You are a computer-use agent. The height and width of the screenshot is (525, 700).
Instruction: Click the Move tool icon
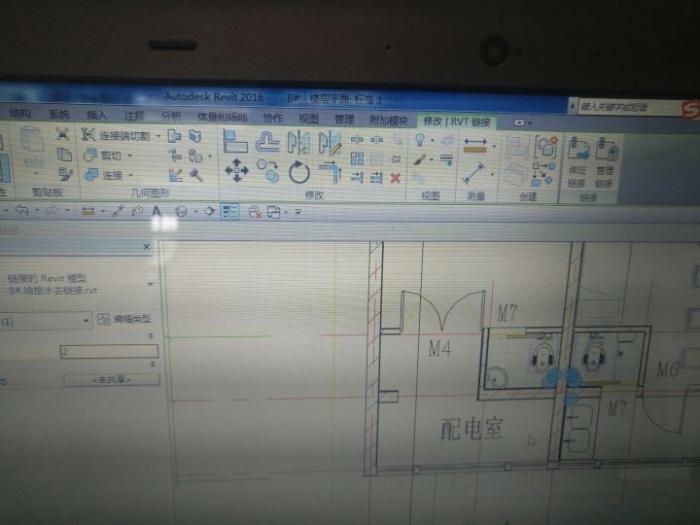(237, 171)
